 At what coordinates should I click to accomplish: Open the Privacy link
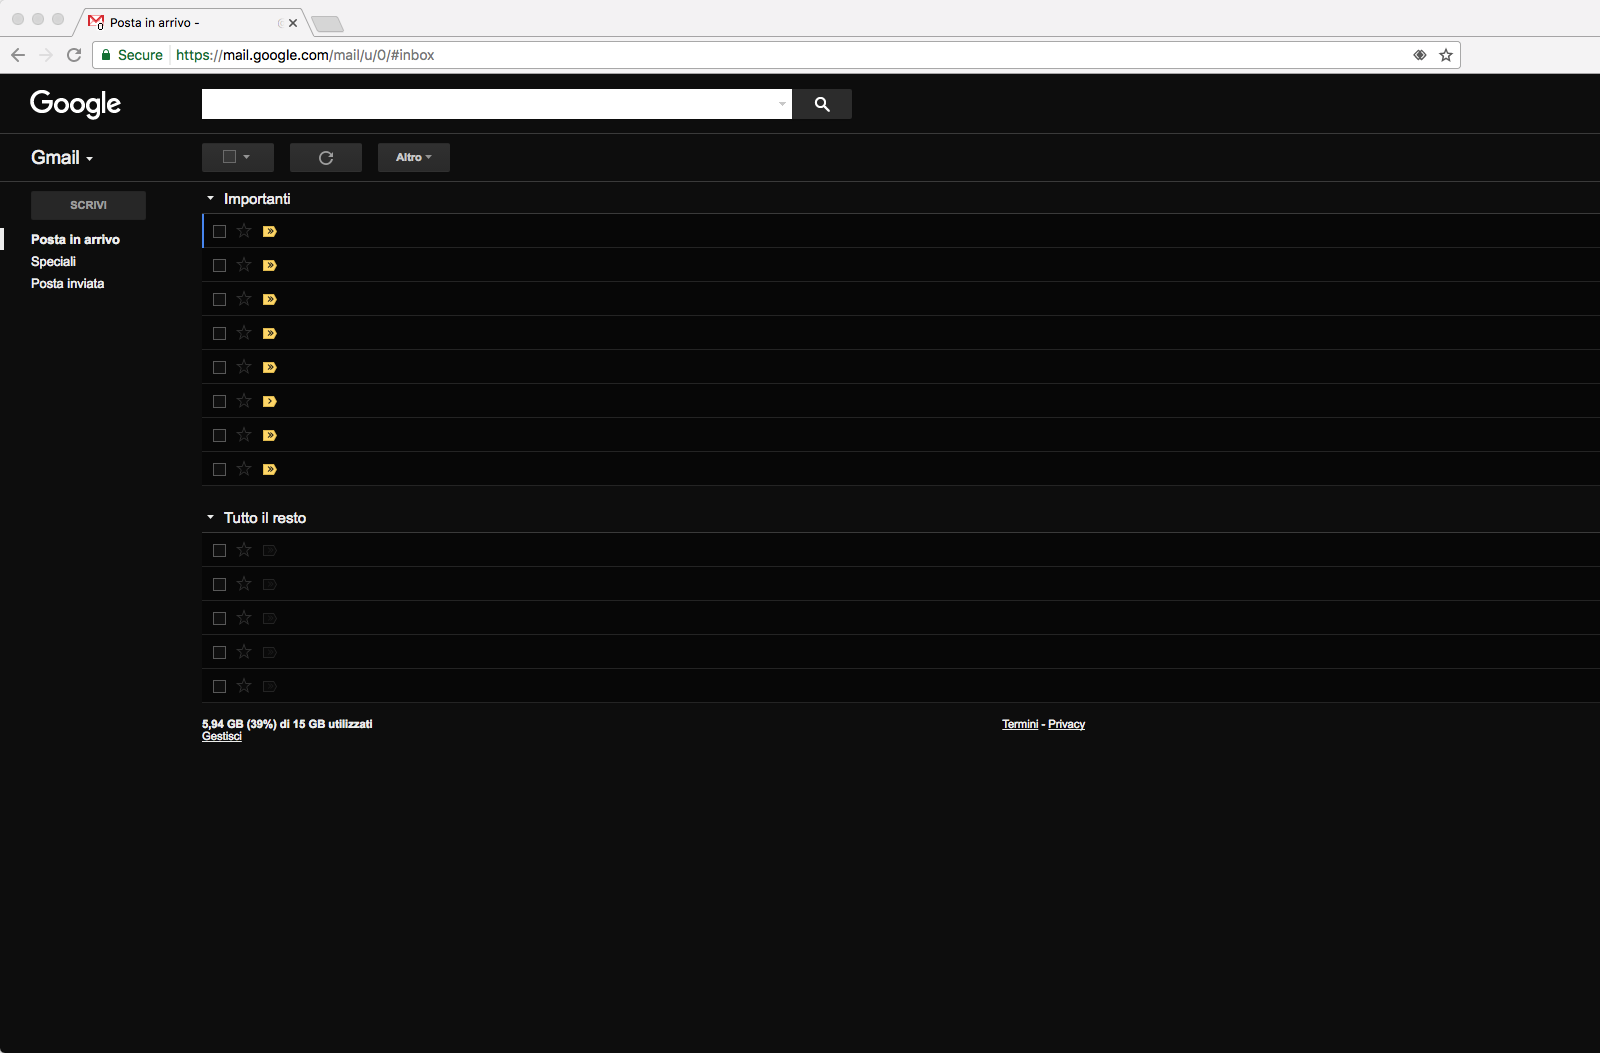(x=1066, y=724)
